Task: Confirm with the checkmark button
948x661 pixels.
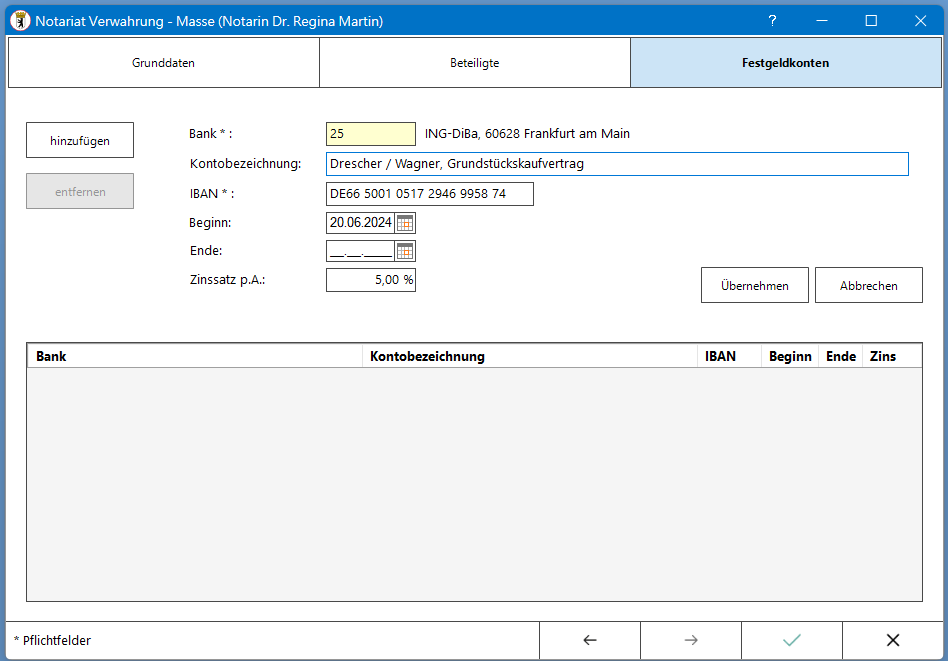Action: coord(792,641)
